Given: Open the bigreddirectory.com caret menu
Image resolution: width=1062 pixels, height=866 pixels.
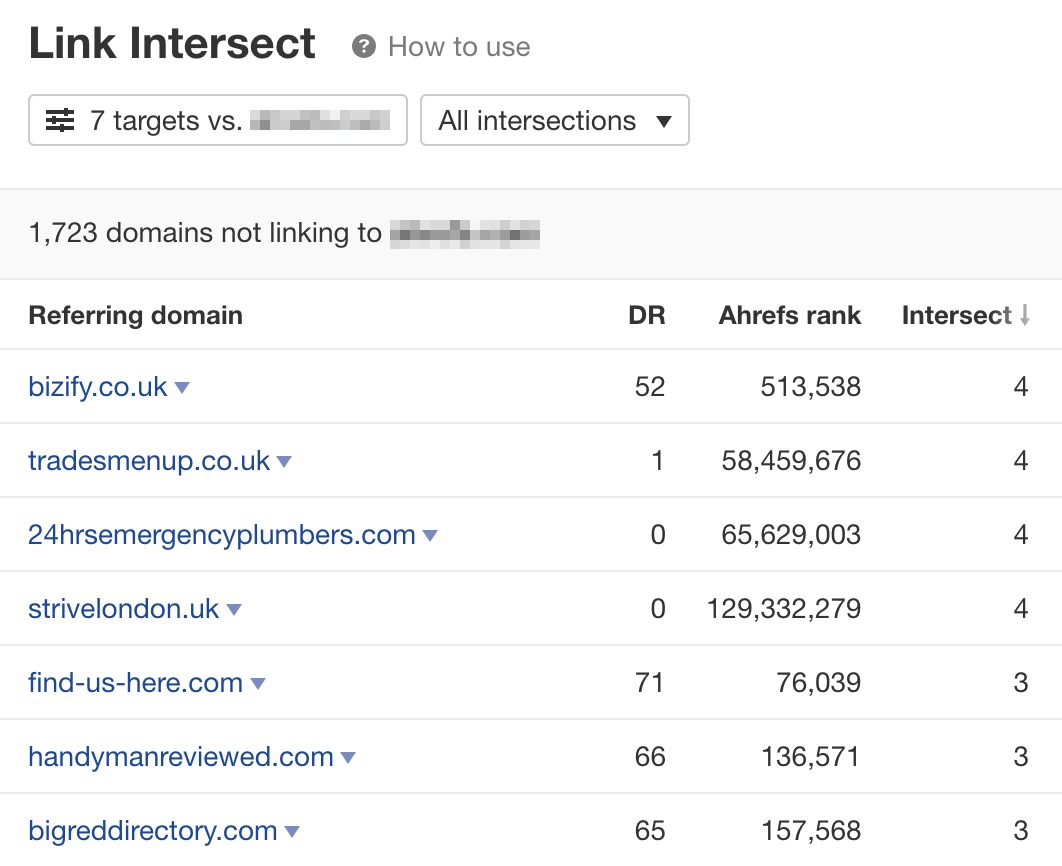Looking at the screenshot, I should tap(292, 832).
